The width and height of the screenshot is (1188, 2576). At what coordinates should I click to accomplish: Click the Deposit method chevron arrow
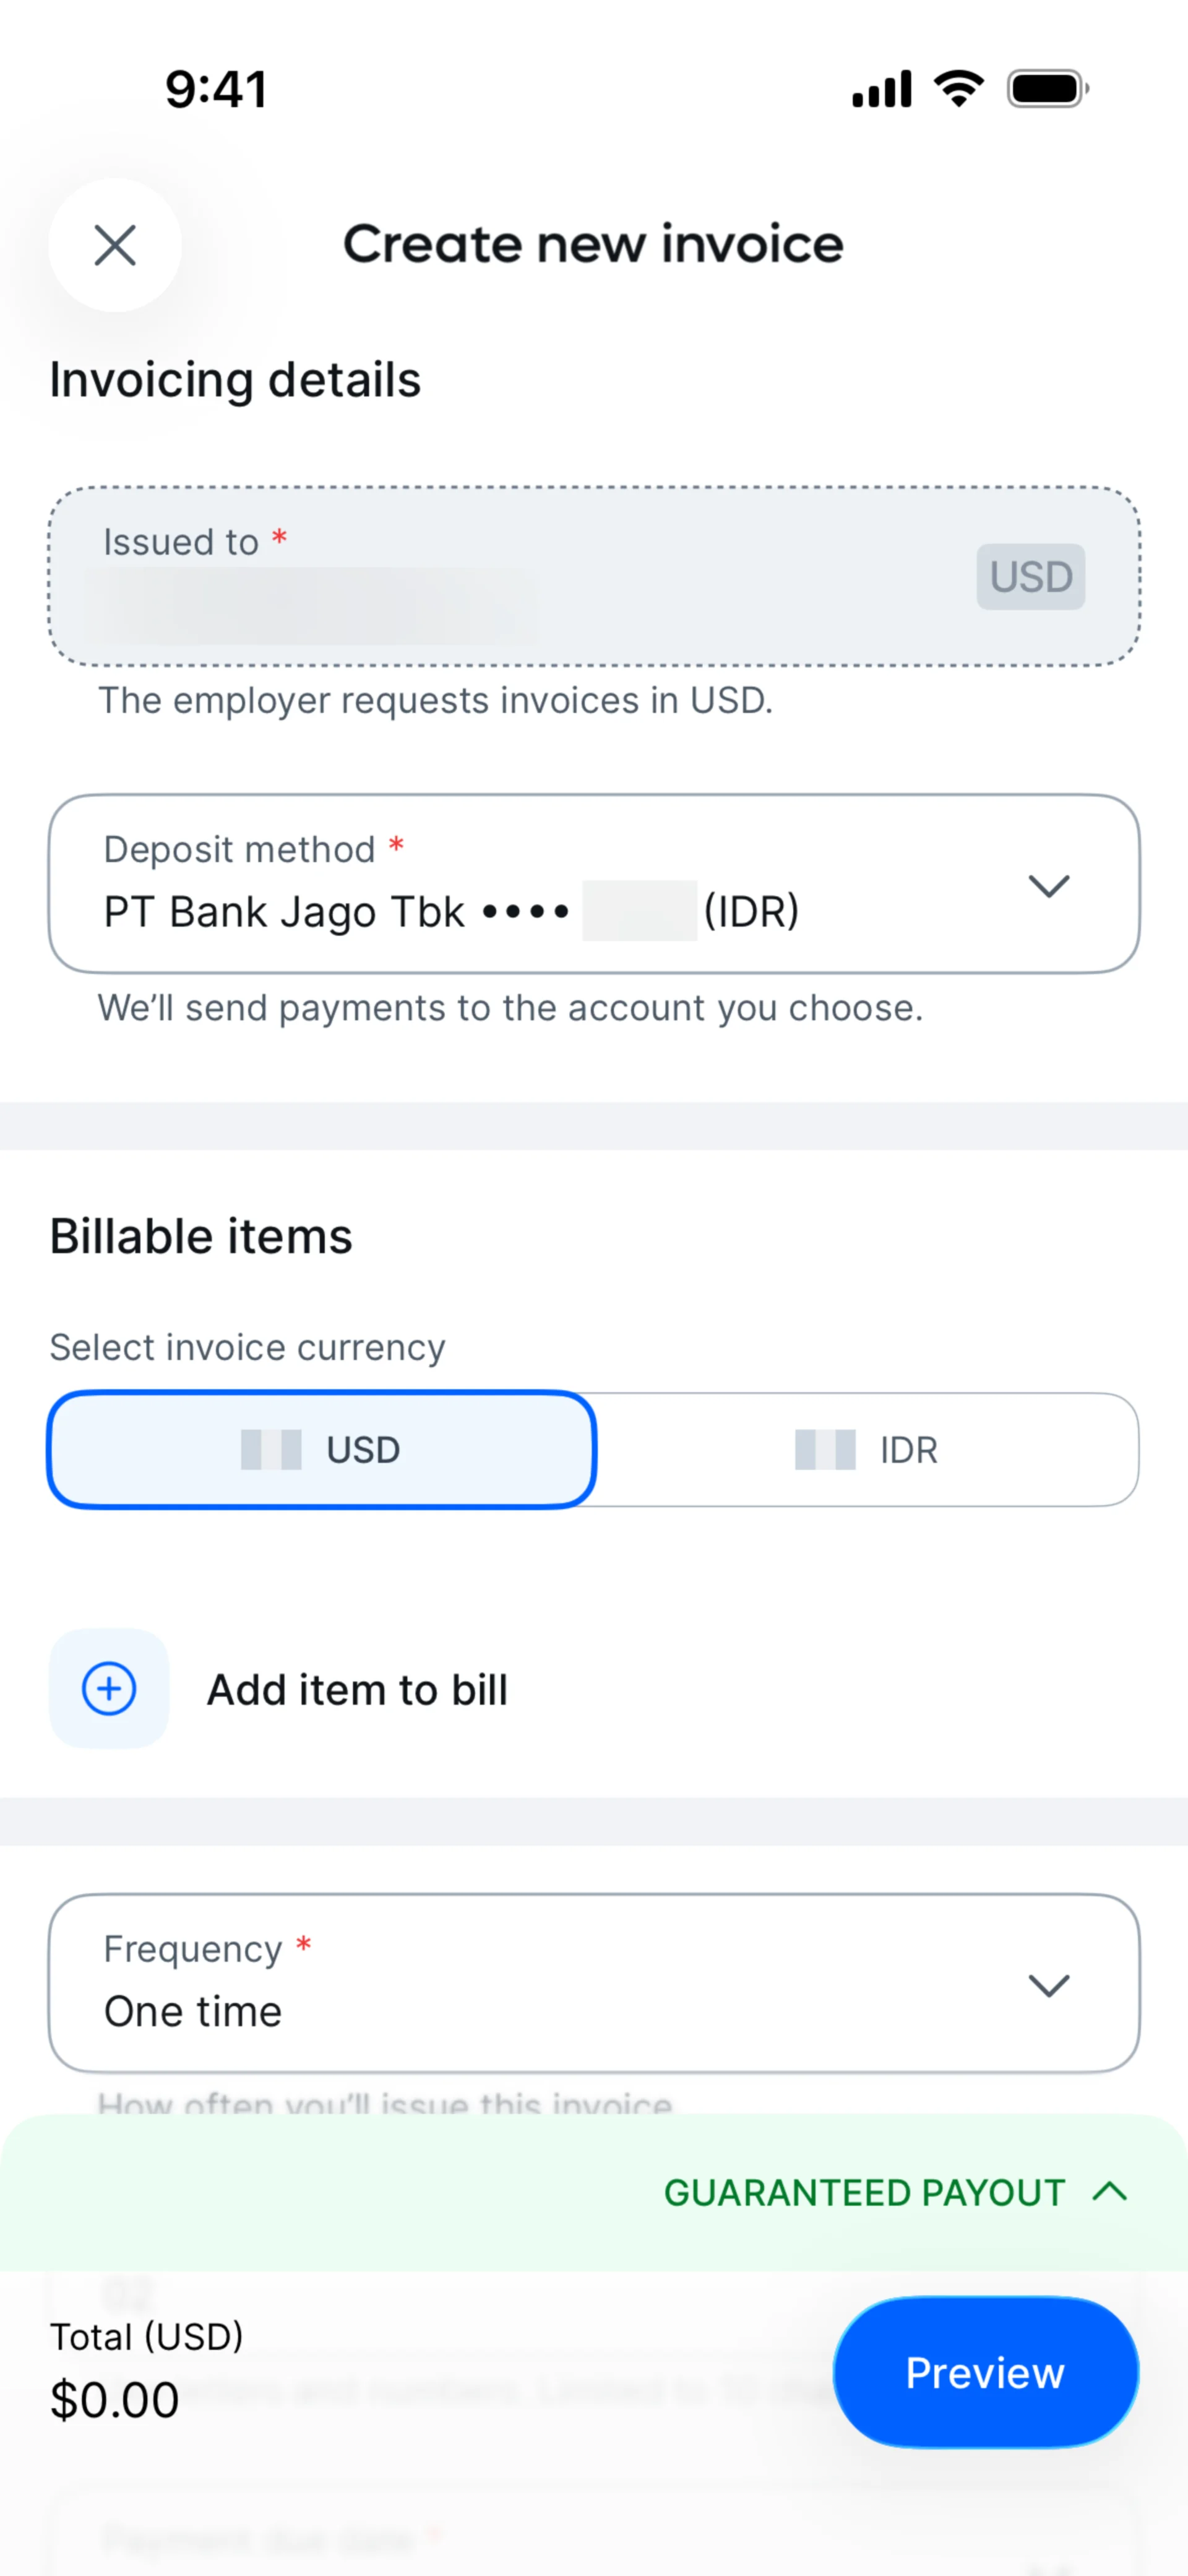pyautogui.click(x=1049, y=886)
